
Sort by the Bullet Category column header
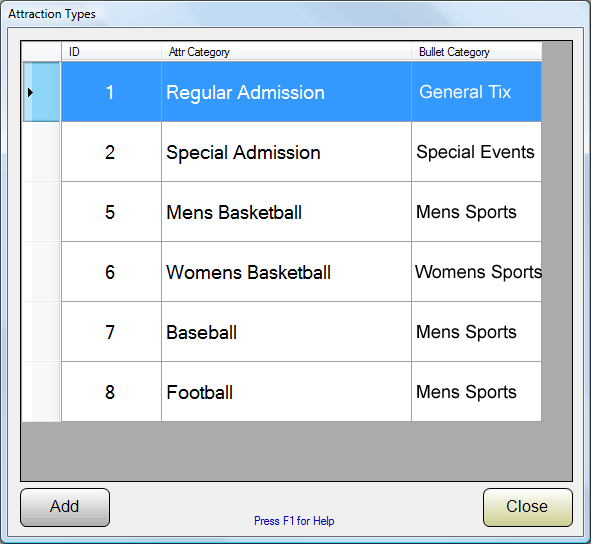pyautogui.click(x=476, y=52)
